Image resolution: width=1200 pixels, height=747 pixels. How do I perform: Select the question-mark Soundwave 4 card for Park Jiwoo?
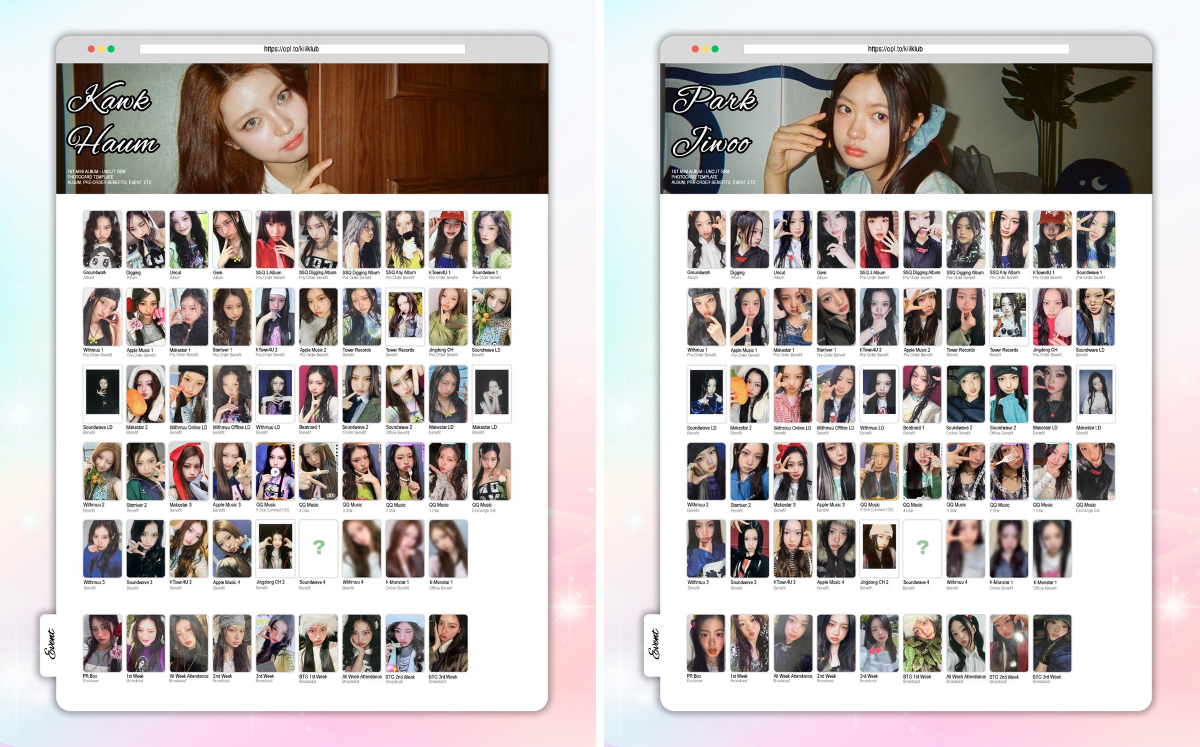point(922,549)
